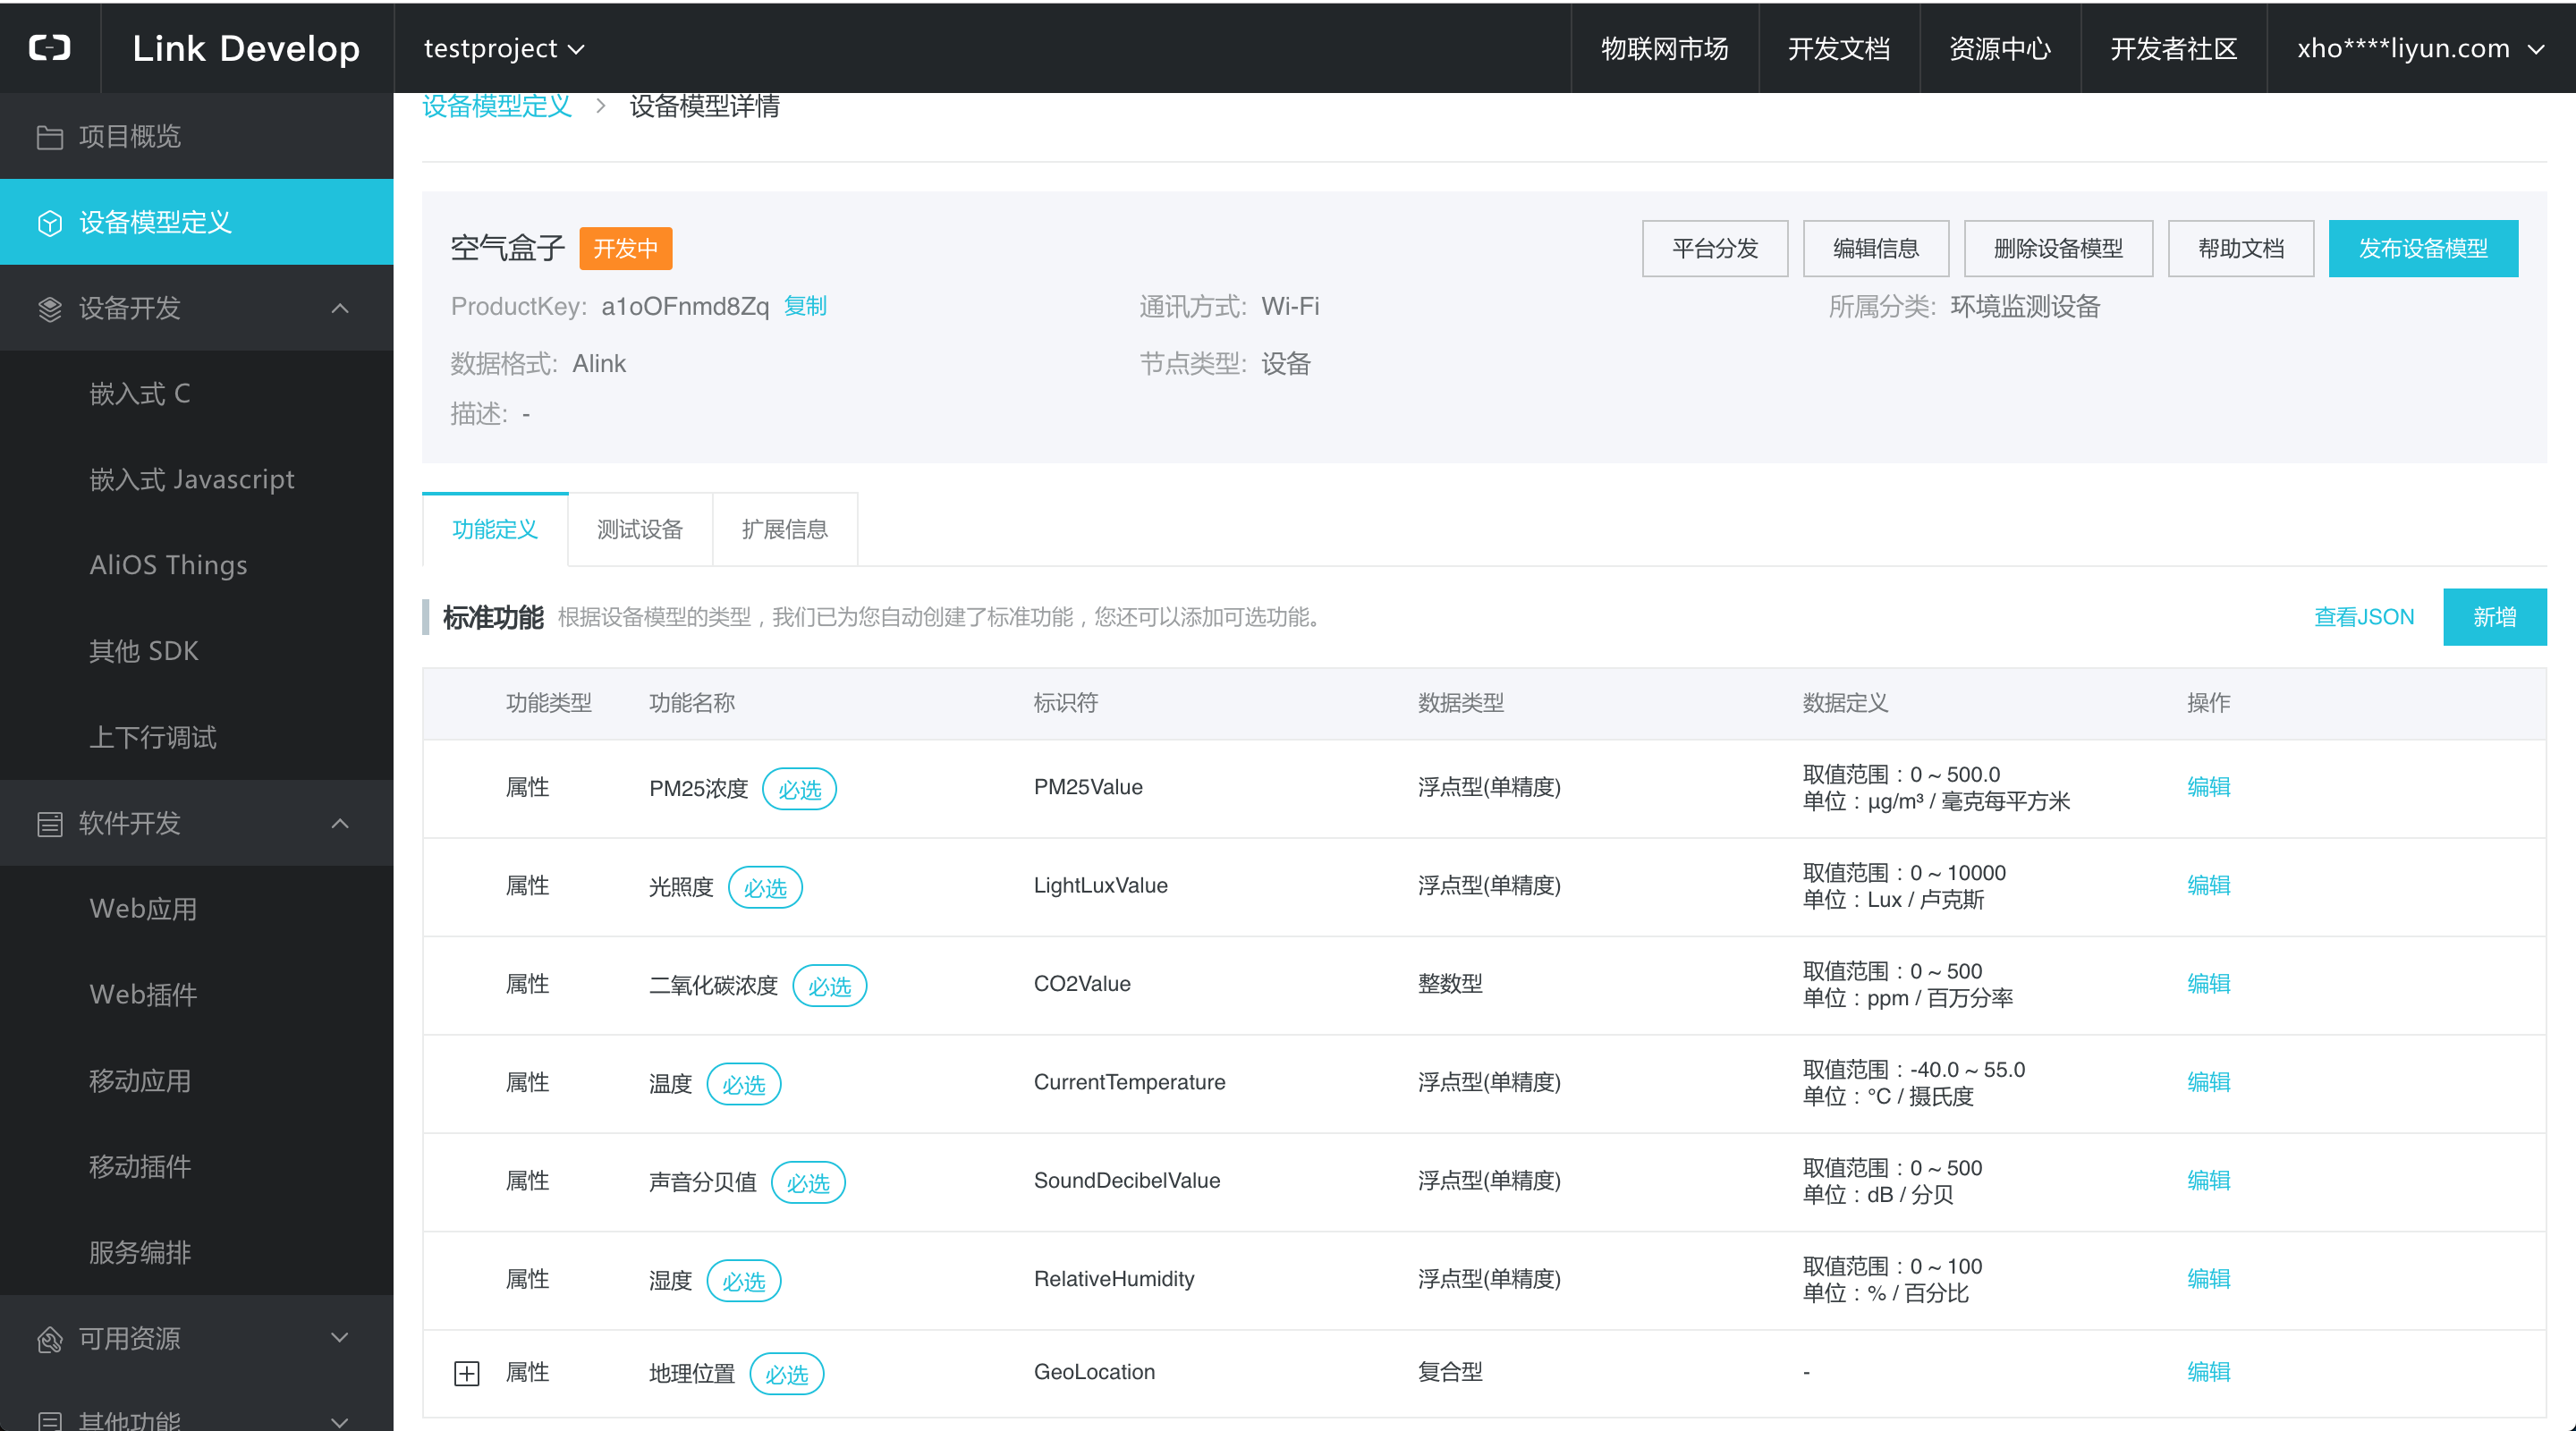Click the Link Develop logo icon
The height and width of the screenshot is (1431, 2576).
click(50, 48)
